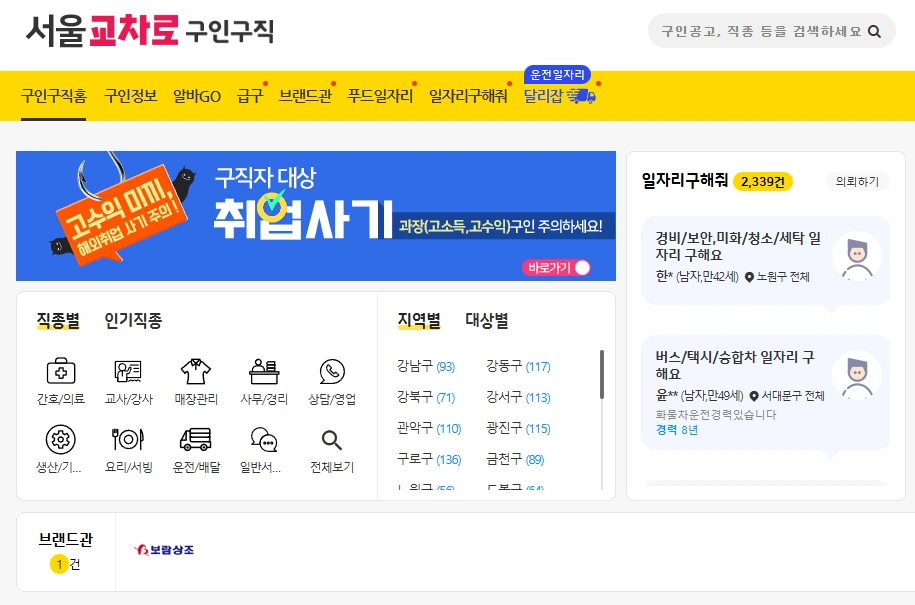Open the 금천구 (89) region link
Image resolution: width=915 pixels, height=605 pixels.
[x=515, y=459]
